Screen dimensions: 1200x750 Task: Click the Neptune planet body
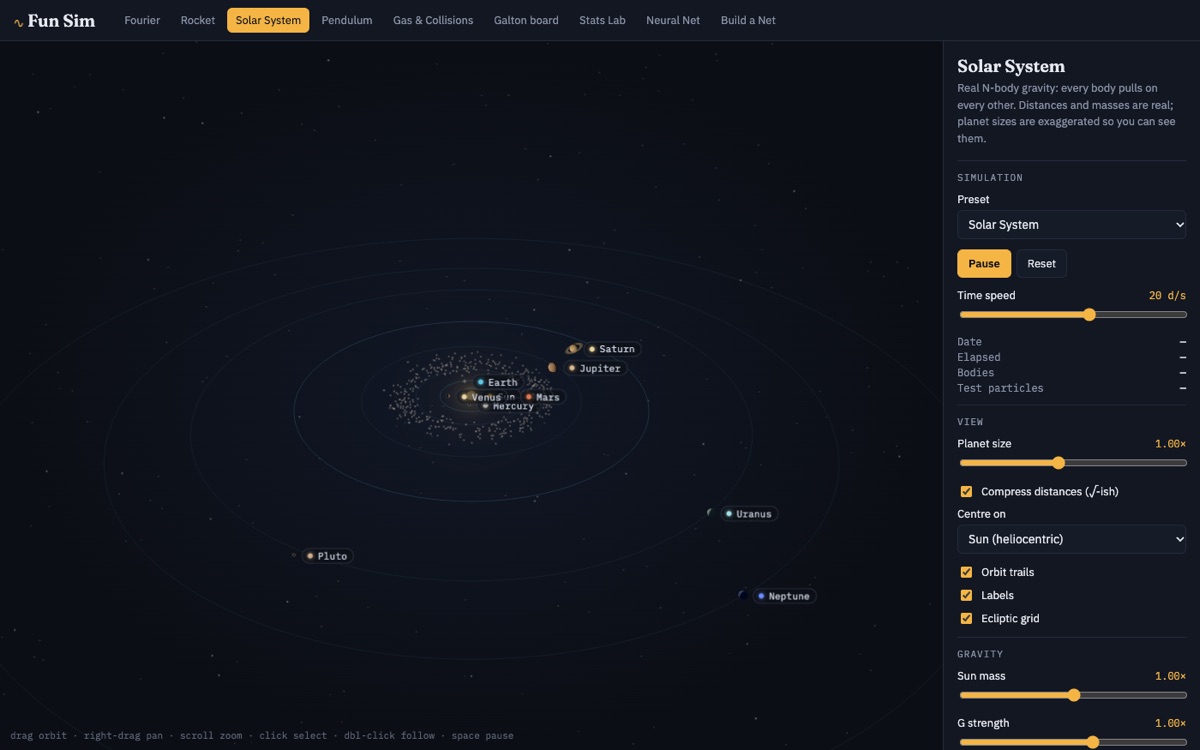pos(743,595)
